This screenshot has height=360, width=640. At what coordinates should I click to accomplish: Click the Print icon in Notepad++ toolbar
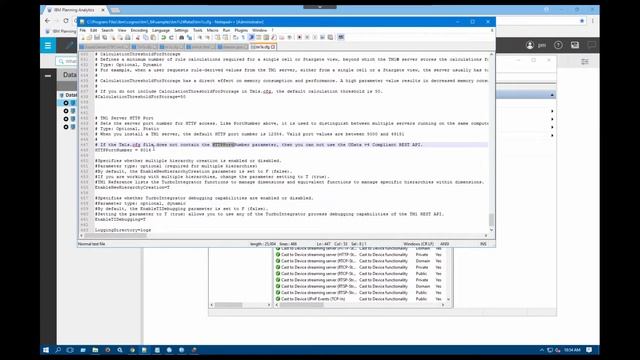(128, 37)
